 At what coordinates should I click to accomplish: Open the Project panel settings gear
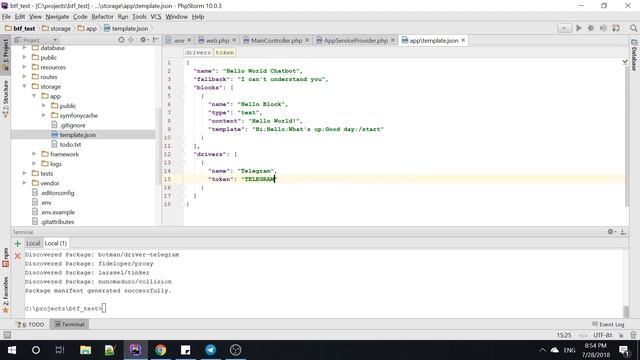[x=143, y=40]
